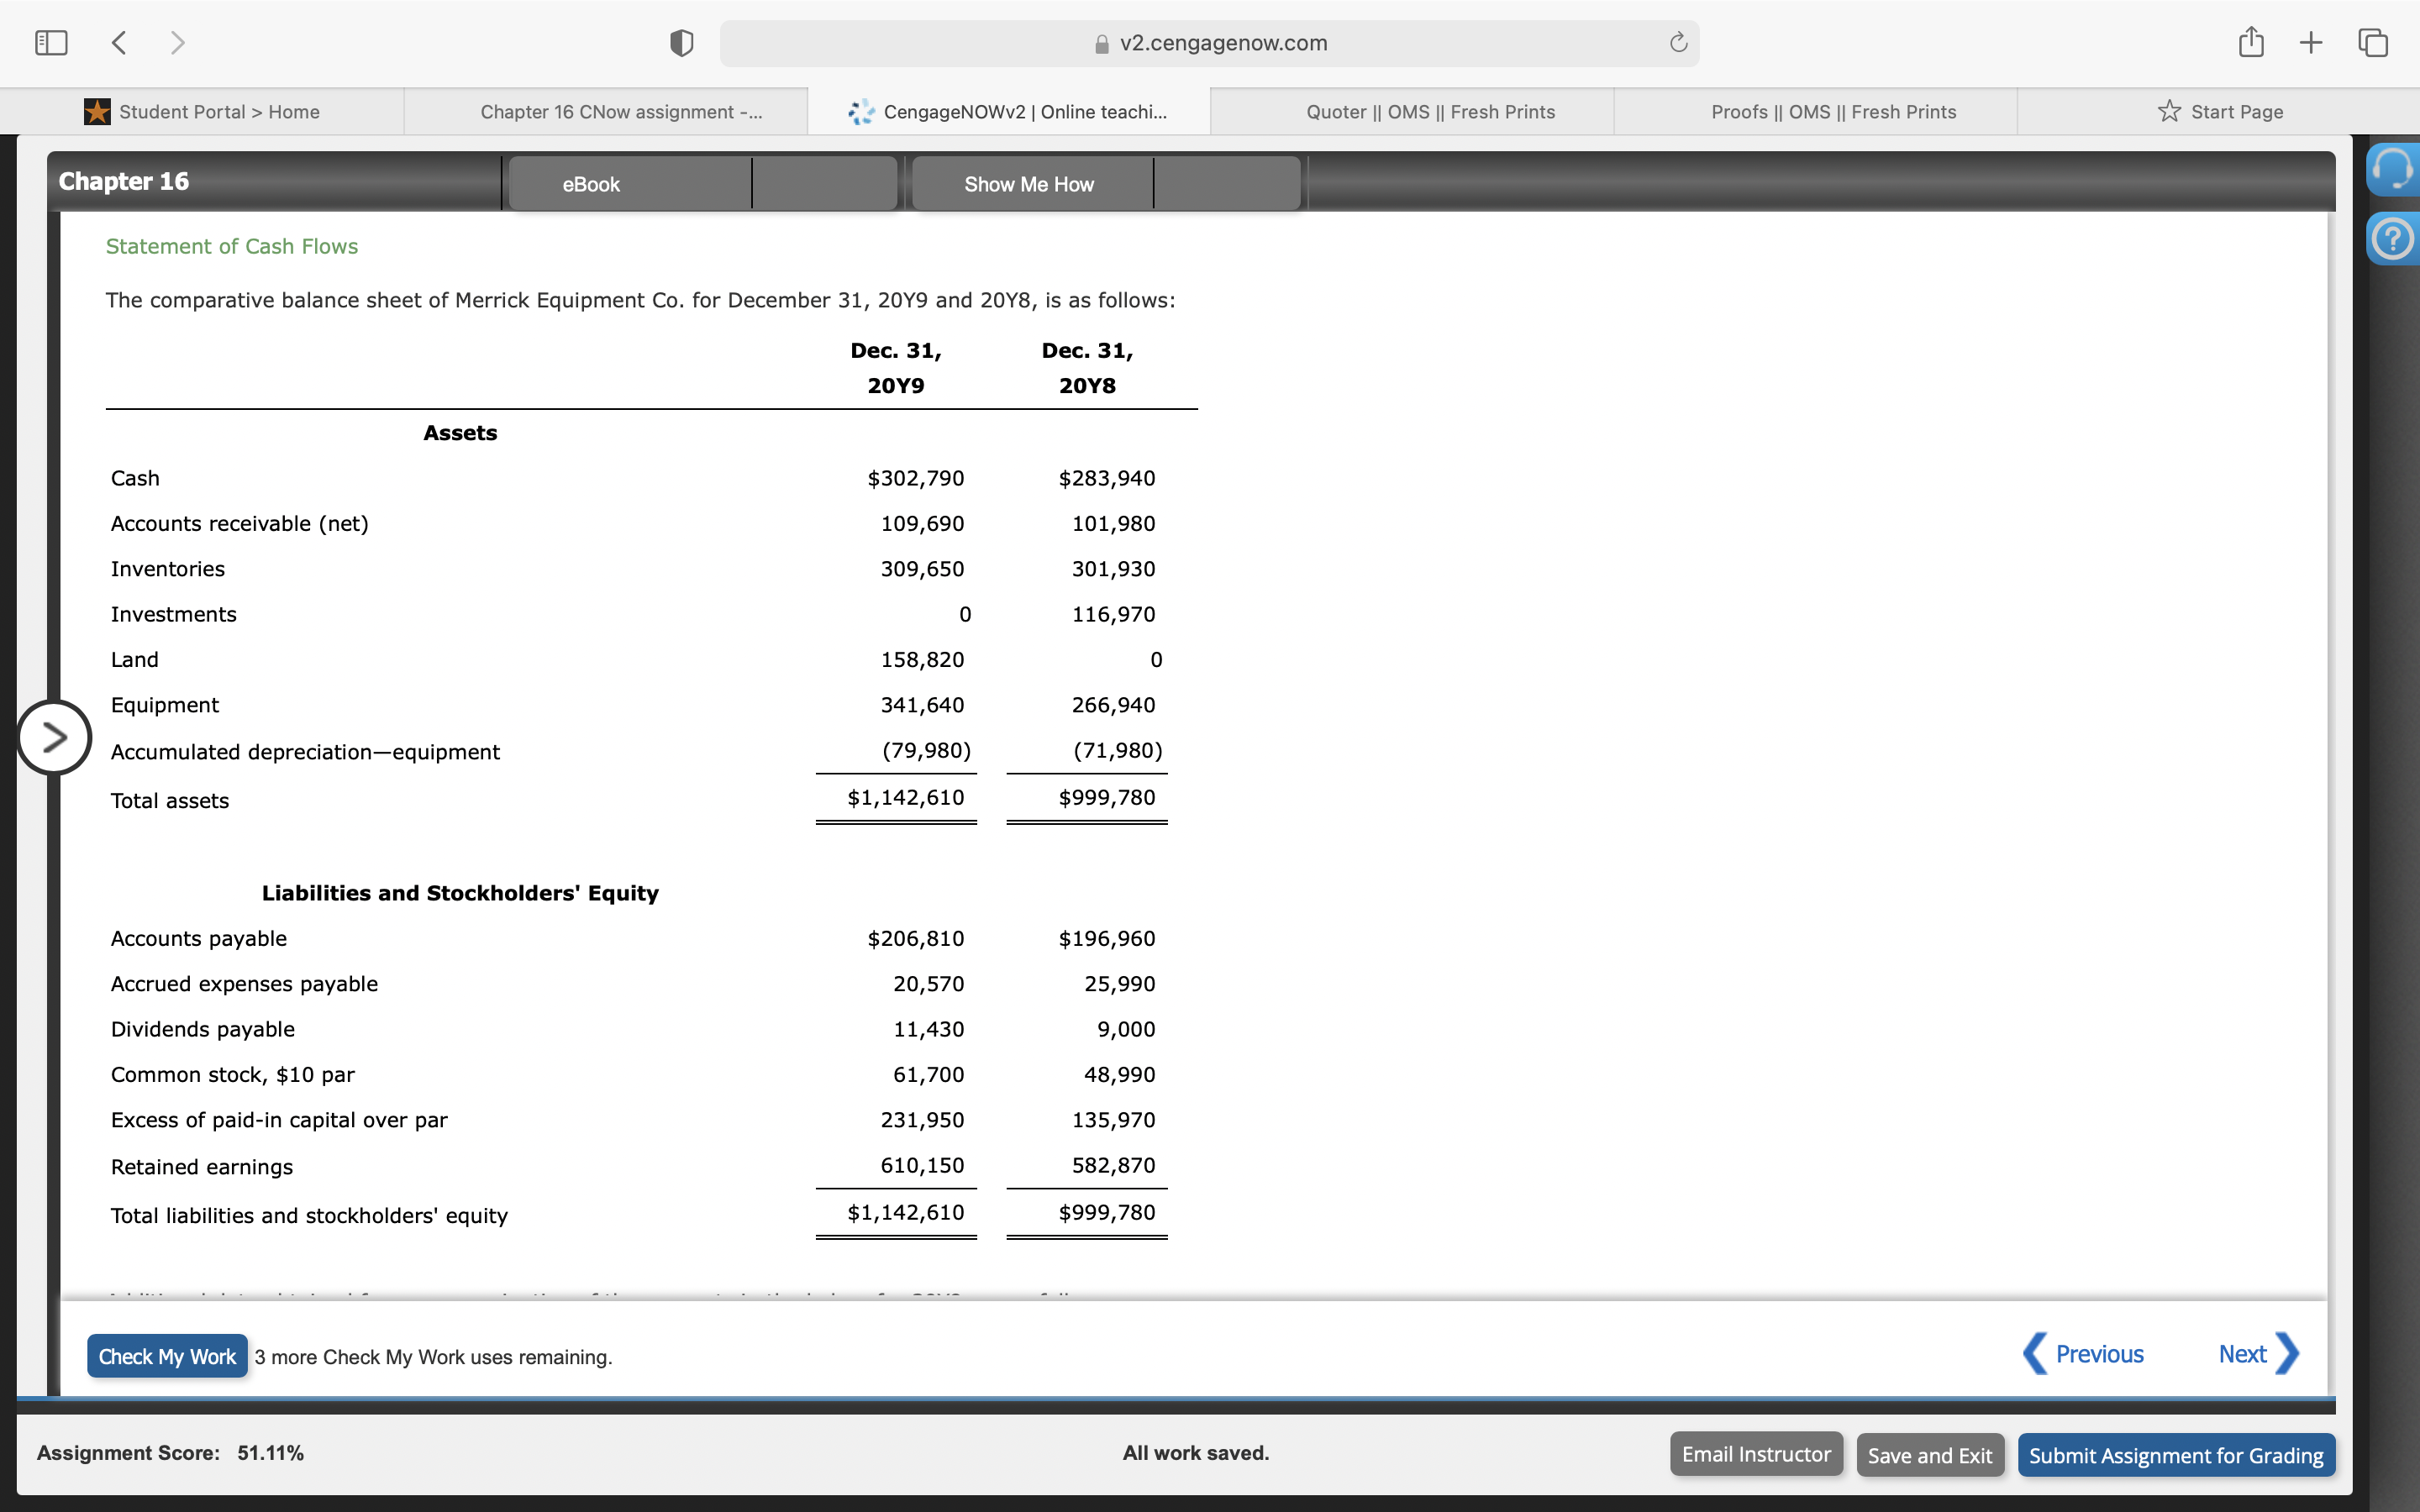The width and height of the screenshot is (2420, 1512).
Task: Click the star on Start Page tab
Action: [x=2167, y=111]
